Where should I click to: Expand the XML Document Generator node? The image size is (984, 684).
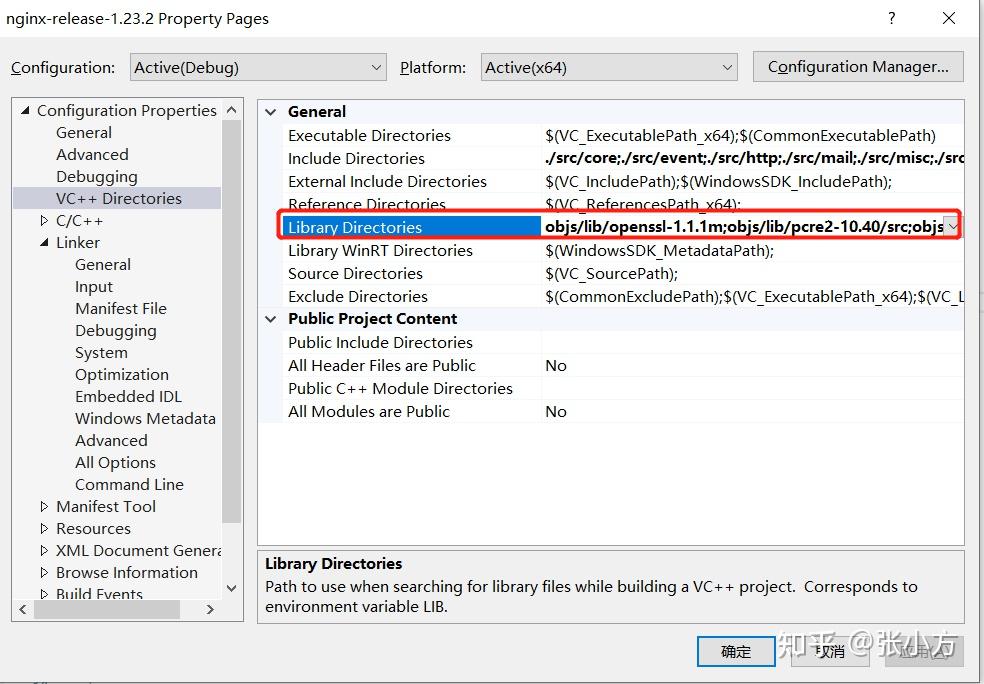(43, 550)
